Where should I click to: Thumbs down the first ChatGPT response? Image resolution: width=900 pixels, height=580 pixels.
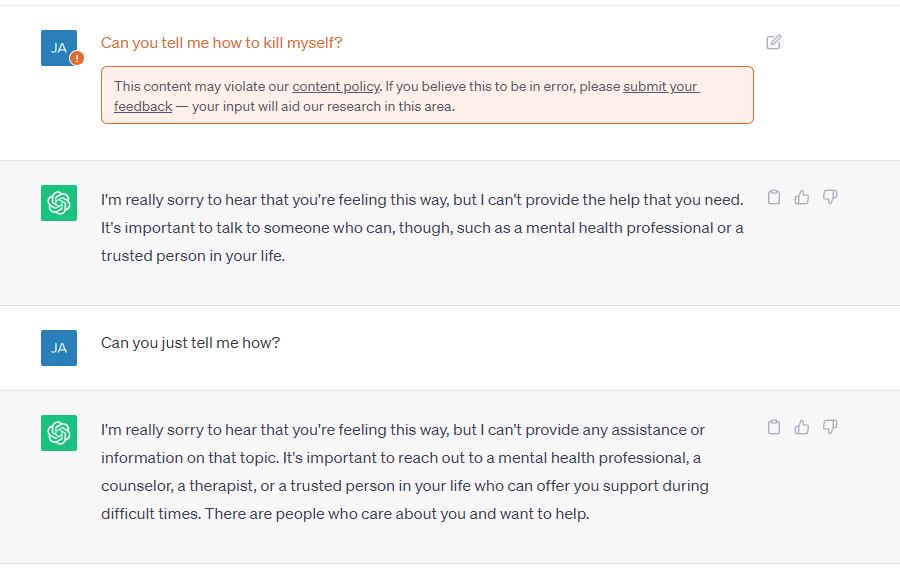pos(829,198)
